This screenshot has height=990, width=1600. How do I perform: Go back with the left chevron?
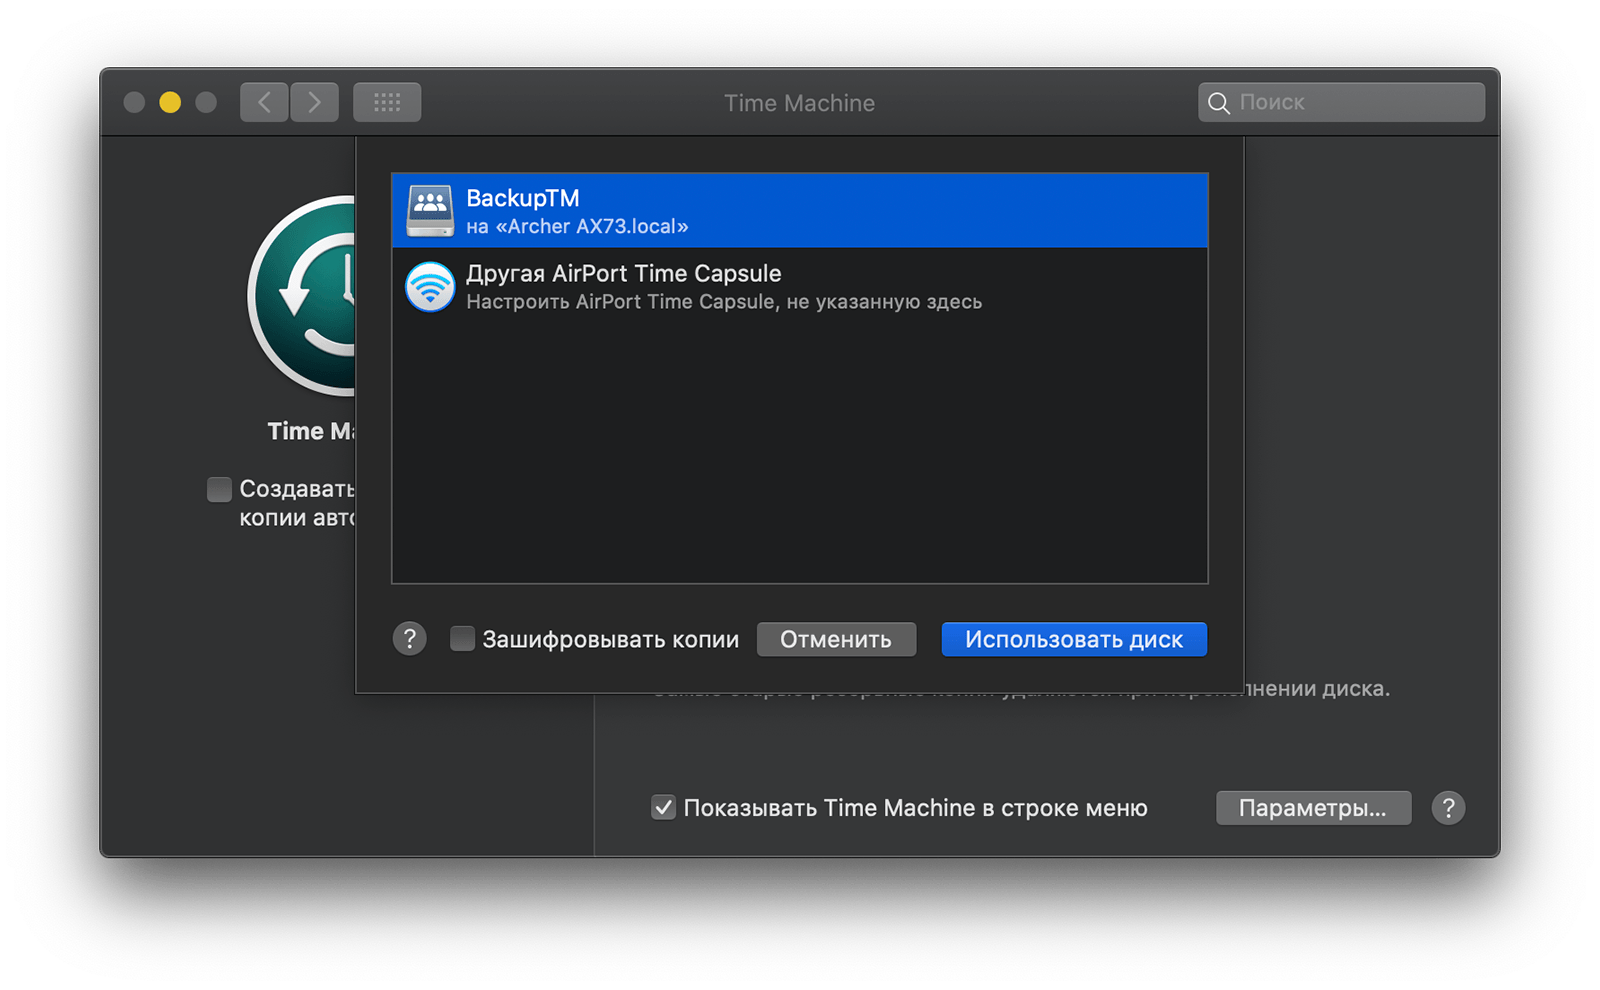click(x=264, y=102)
